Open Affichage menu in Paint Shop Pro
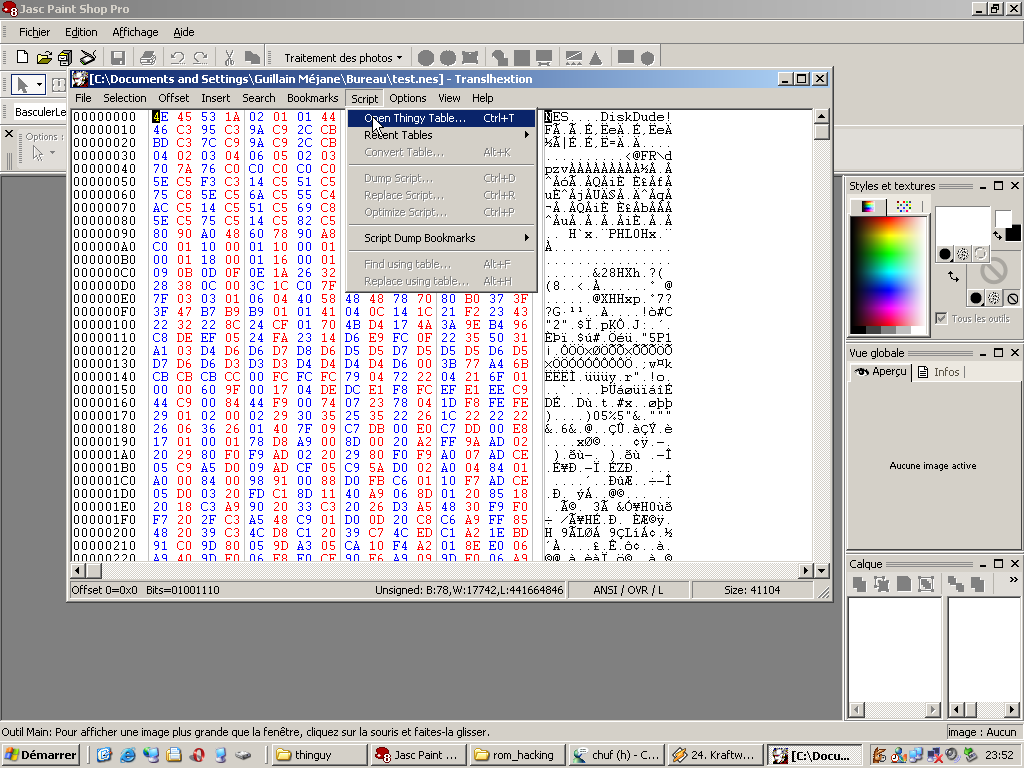Viewport: 1024px width, 768px height. [135, 32]
